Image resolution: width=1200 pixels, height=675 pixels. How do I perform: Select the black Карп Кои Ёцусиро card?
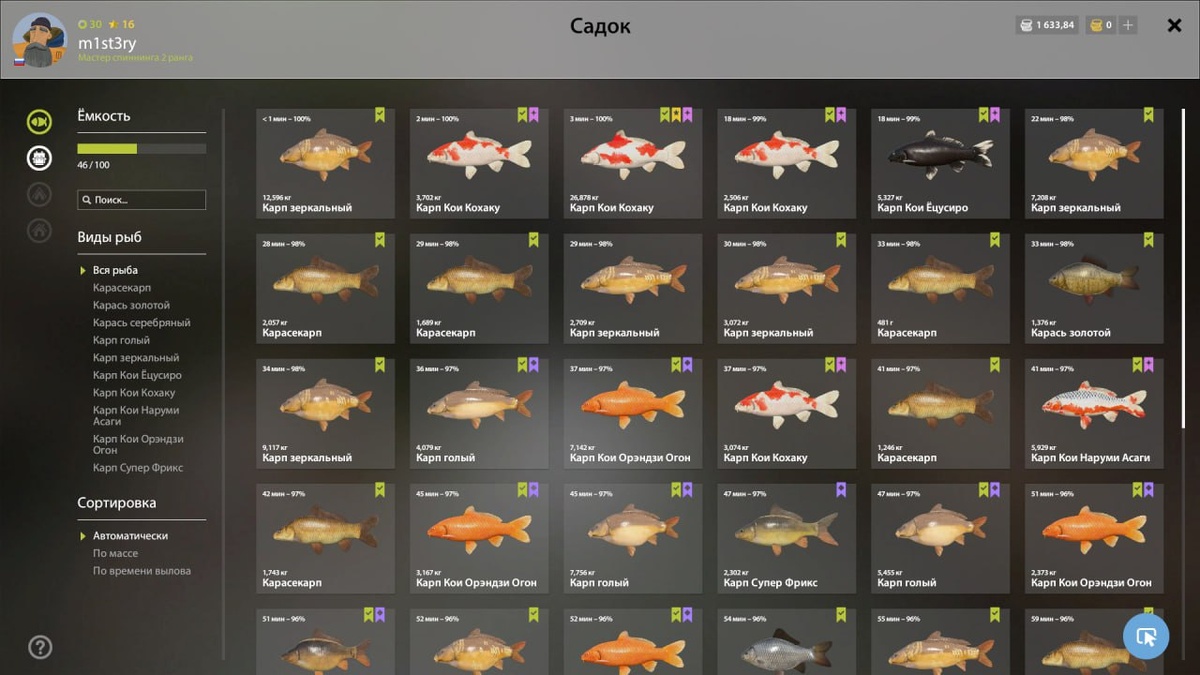click(940, 164)
